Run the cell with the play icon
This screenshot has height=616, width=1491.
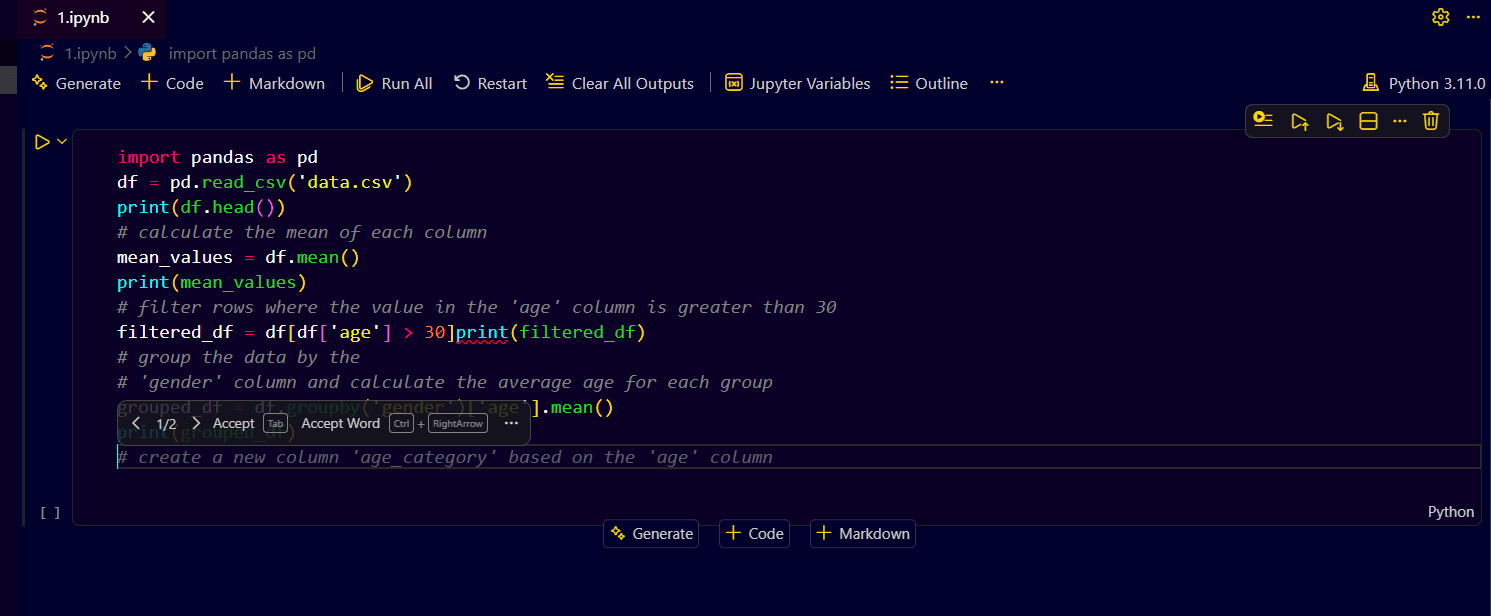42,142
